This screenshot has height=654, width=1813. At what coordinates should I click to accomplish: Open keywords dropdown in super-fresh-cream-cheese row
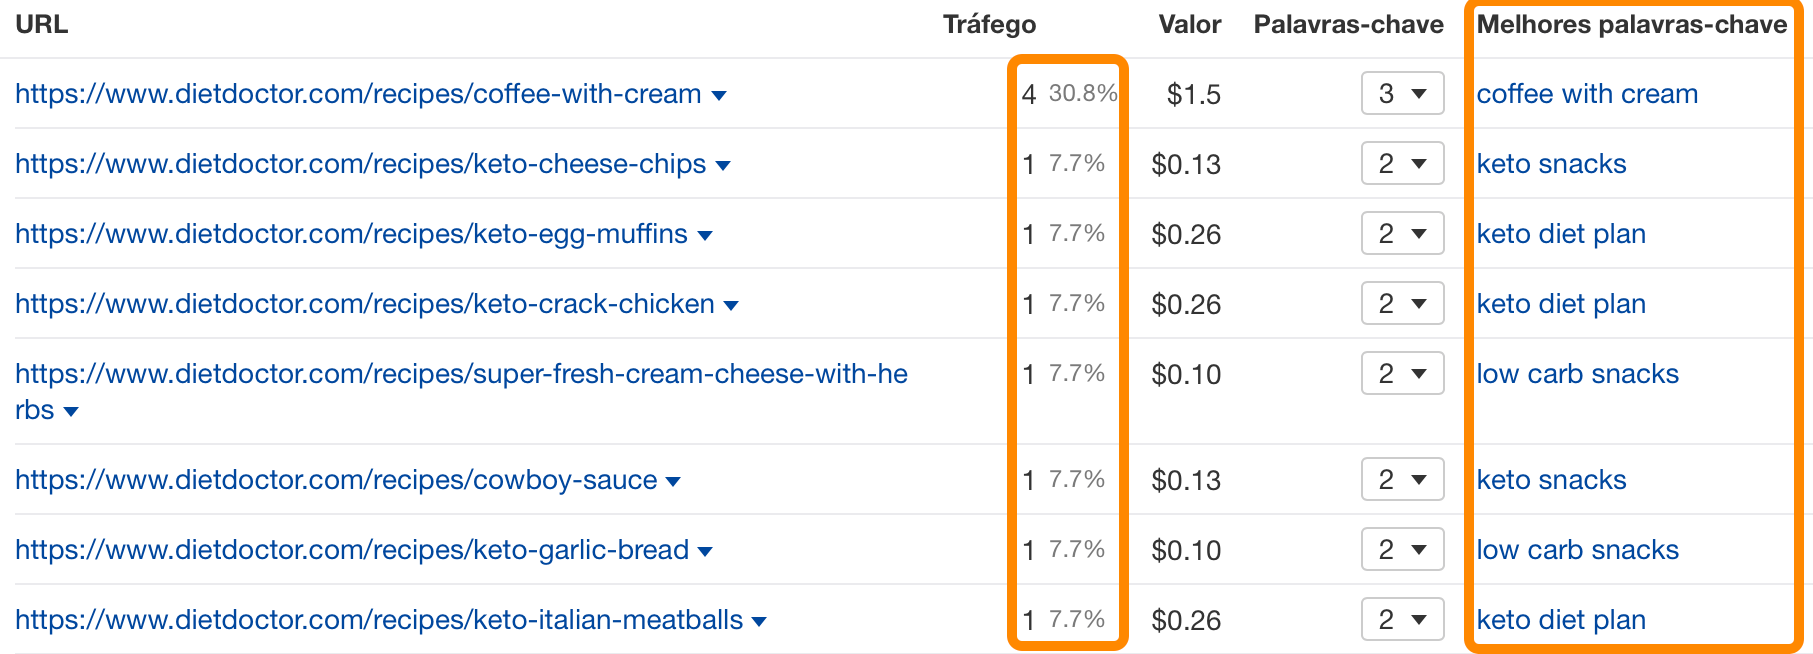[x=1402, y=374]
